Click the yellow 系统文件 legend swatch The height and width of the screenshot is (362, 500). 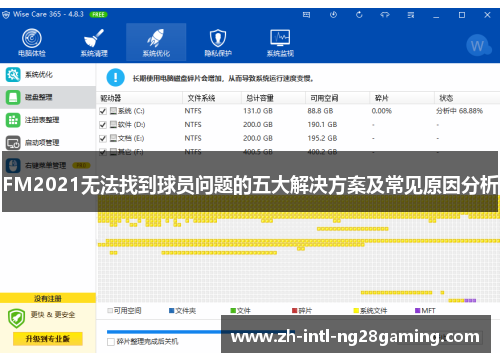356,311
